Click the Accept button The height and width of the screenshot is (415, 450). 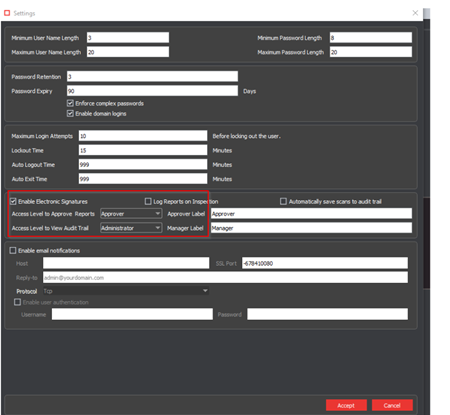(x=346, y=405)
